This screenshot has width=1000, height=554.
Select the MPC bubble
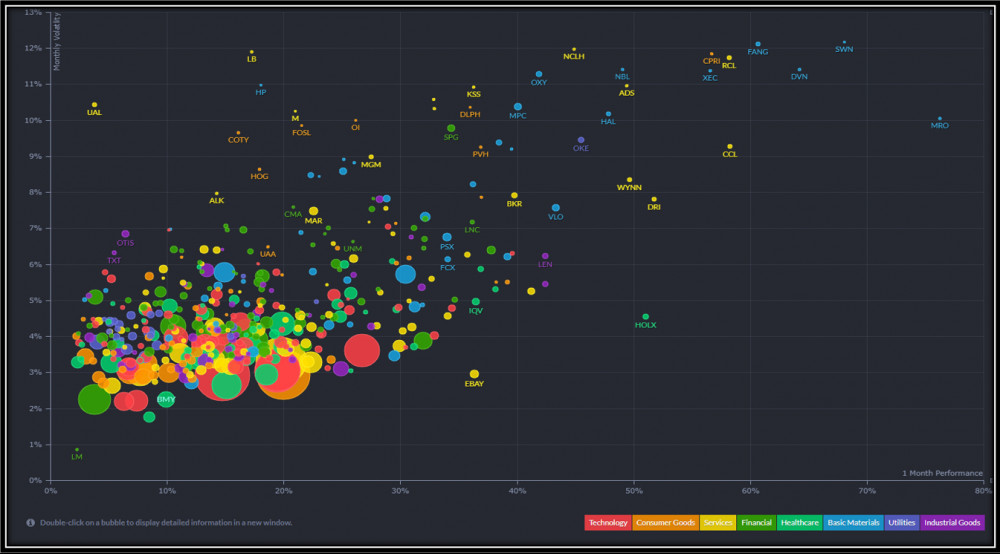[518, 107]
